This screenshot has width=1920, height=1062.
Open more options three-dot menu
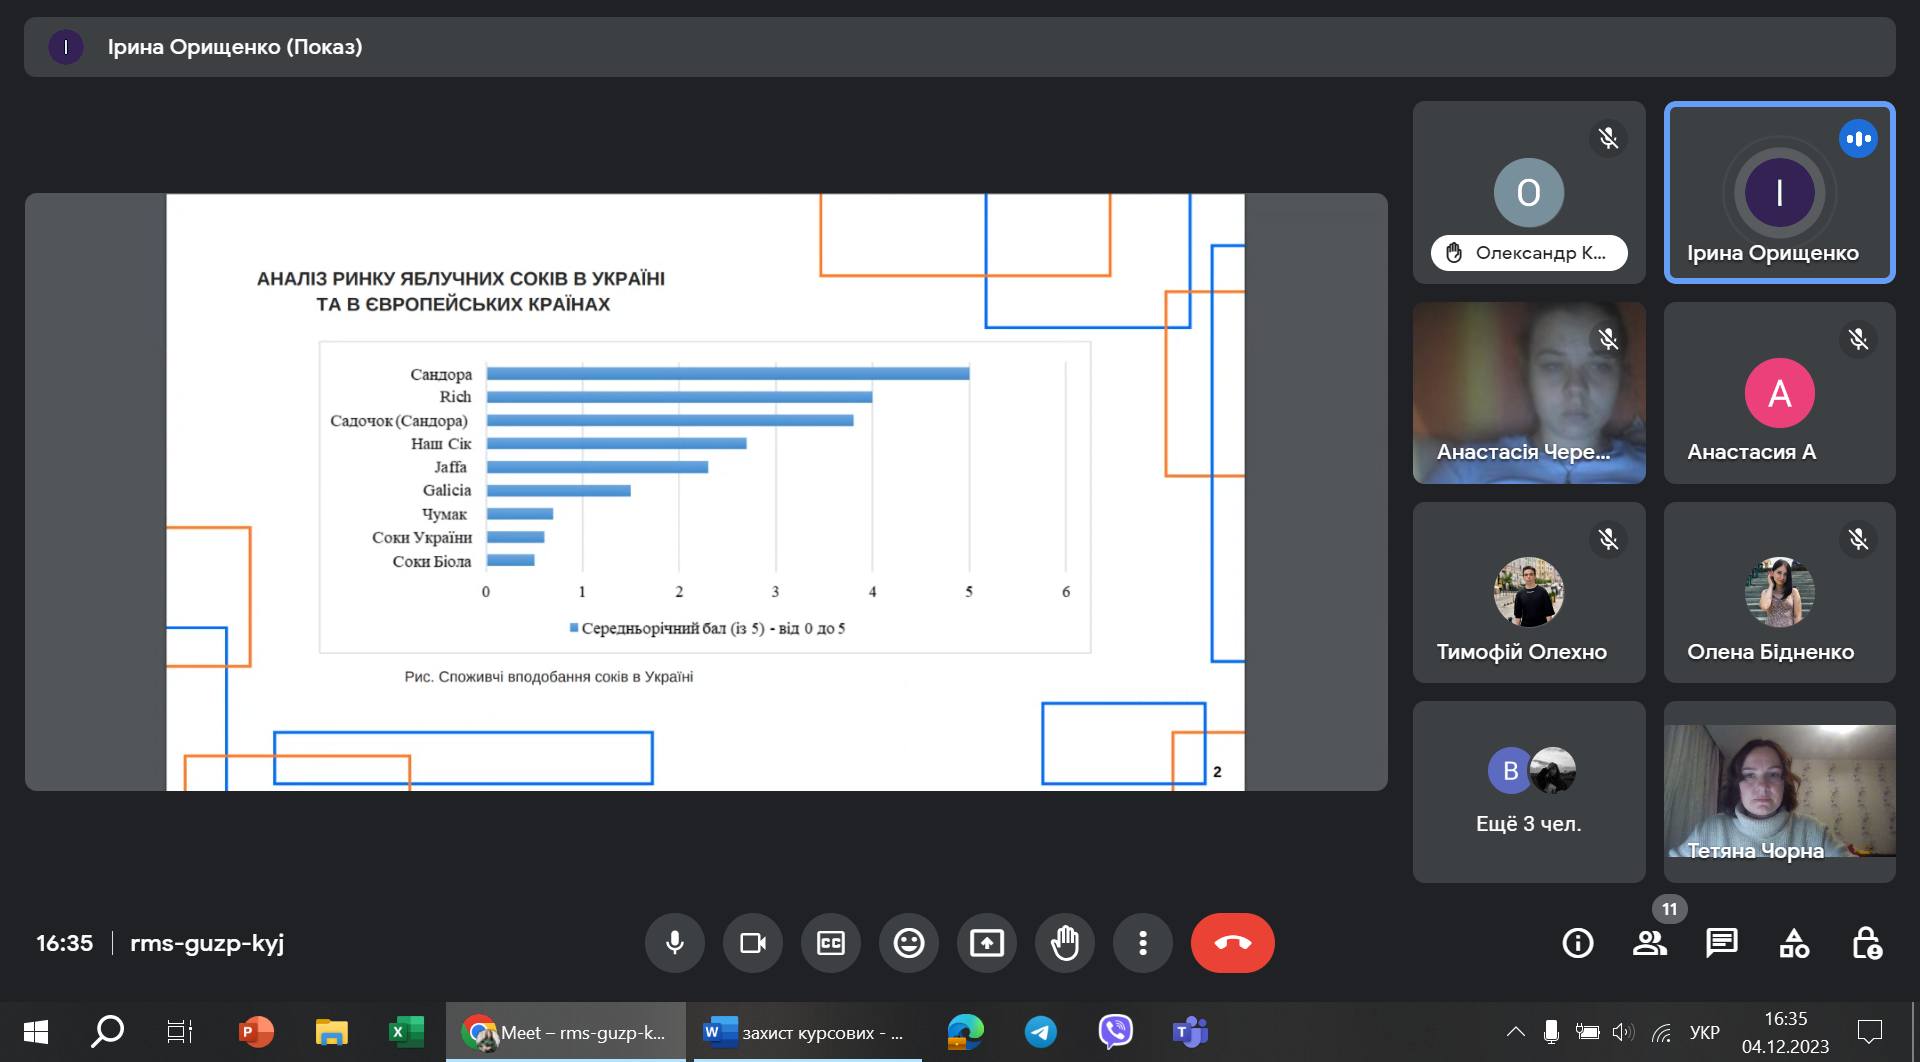(x=1143, y=943)
